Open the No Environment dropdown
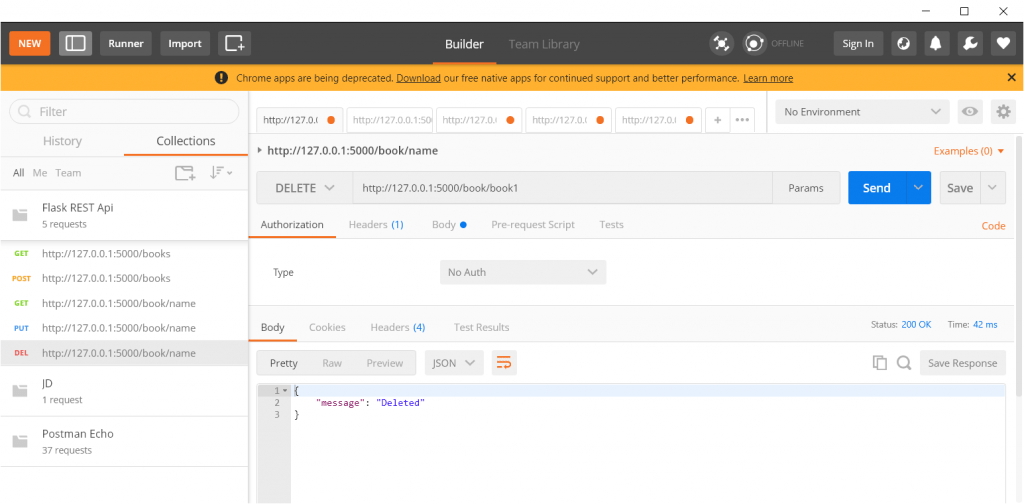The height and width of the screenshot is (504, 1024). click(862, 112)
